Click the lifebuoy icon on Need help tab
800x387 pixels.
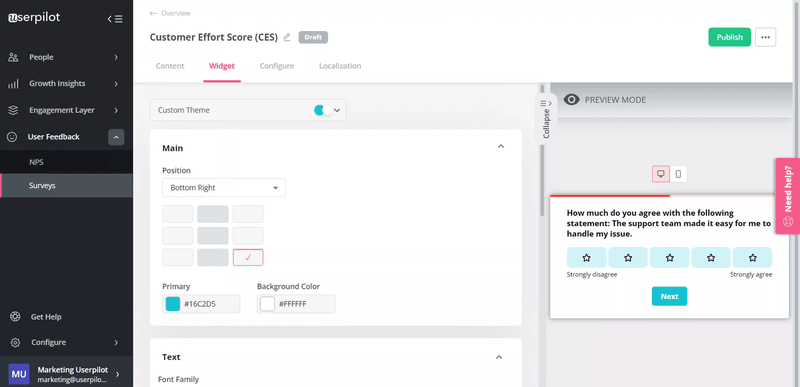tap(788, 222)
